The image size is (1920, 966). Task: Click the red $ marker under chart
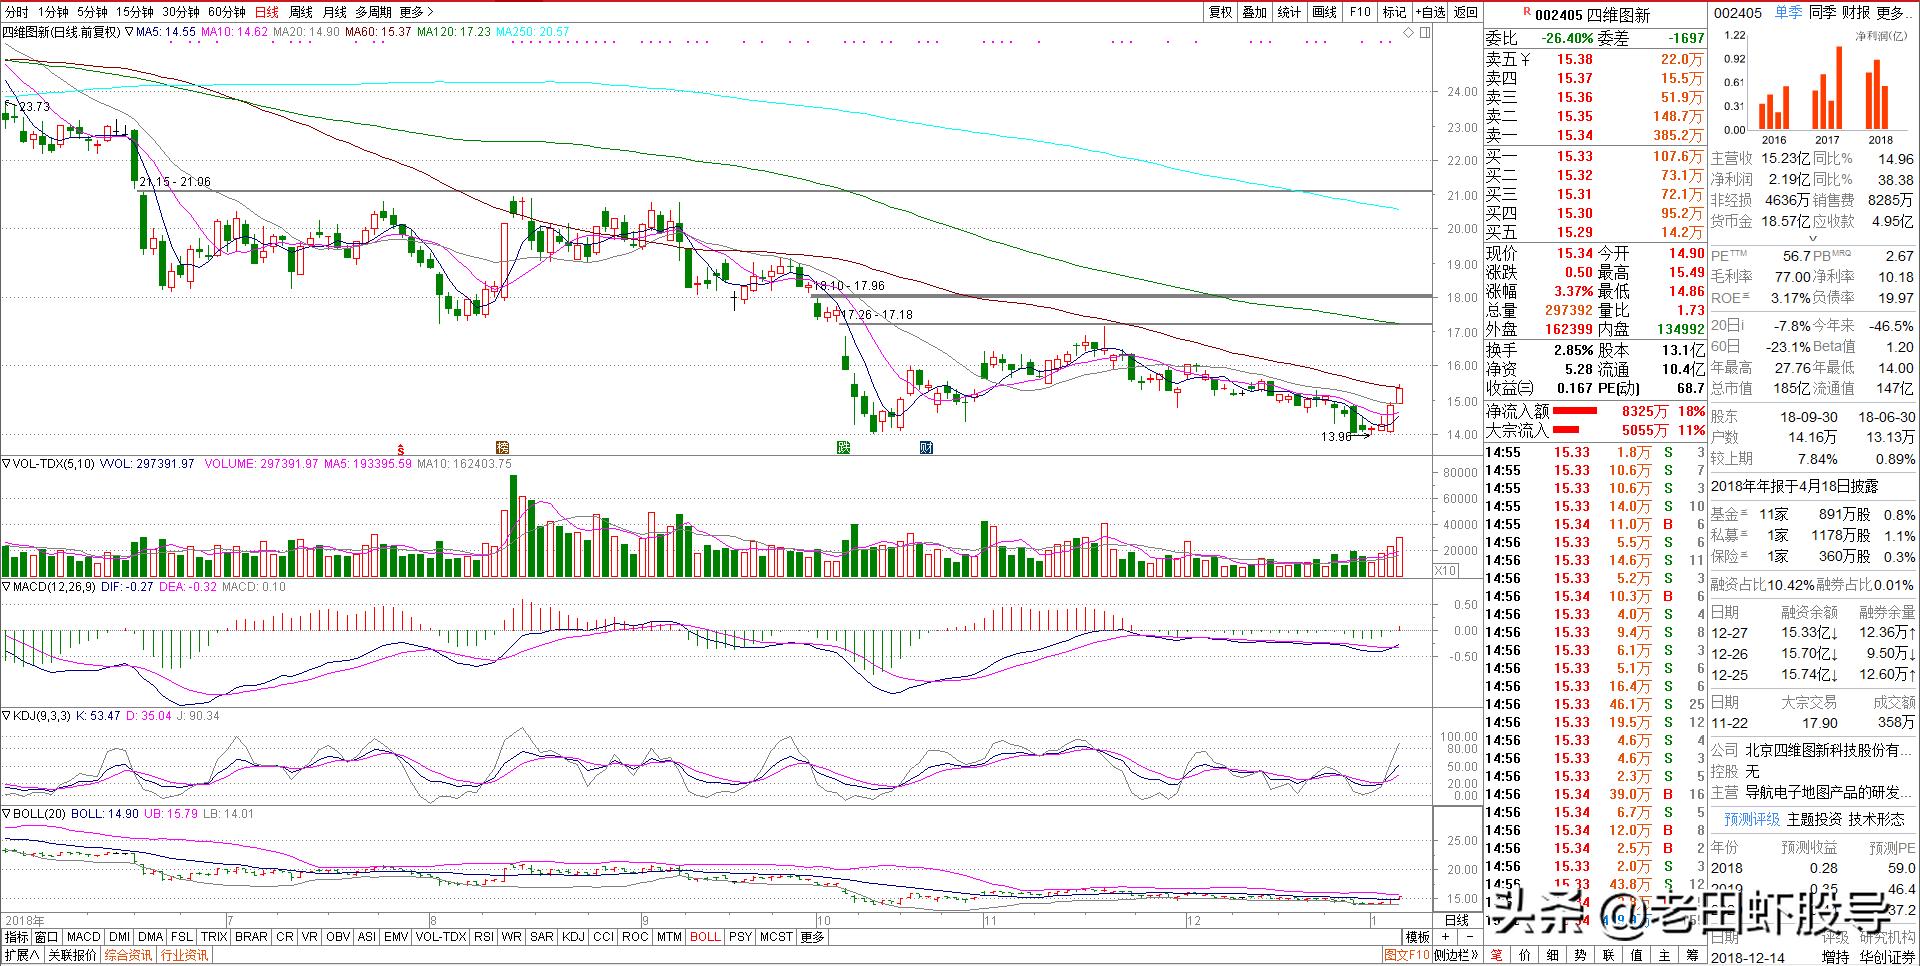(402, 448)
